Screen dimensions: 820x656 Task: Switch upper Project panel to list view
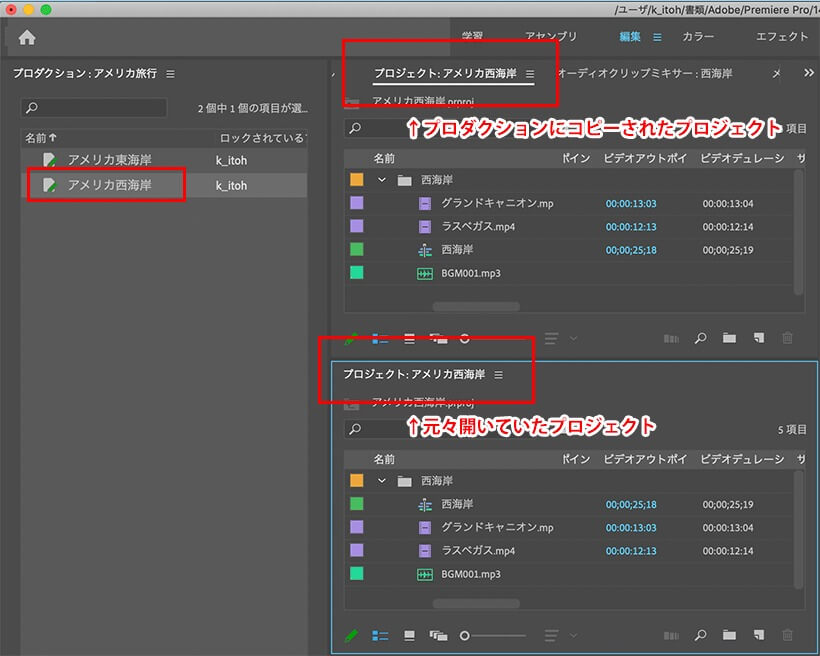pos(380,339)
